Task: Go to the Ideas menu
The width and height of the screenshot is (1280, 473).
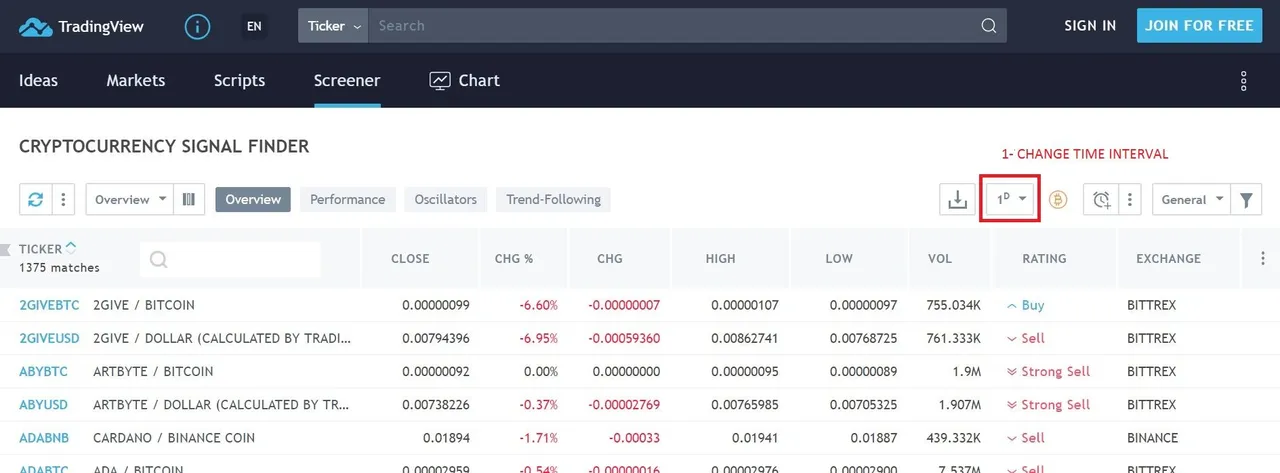Action: 39,81
